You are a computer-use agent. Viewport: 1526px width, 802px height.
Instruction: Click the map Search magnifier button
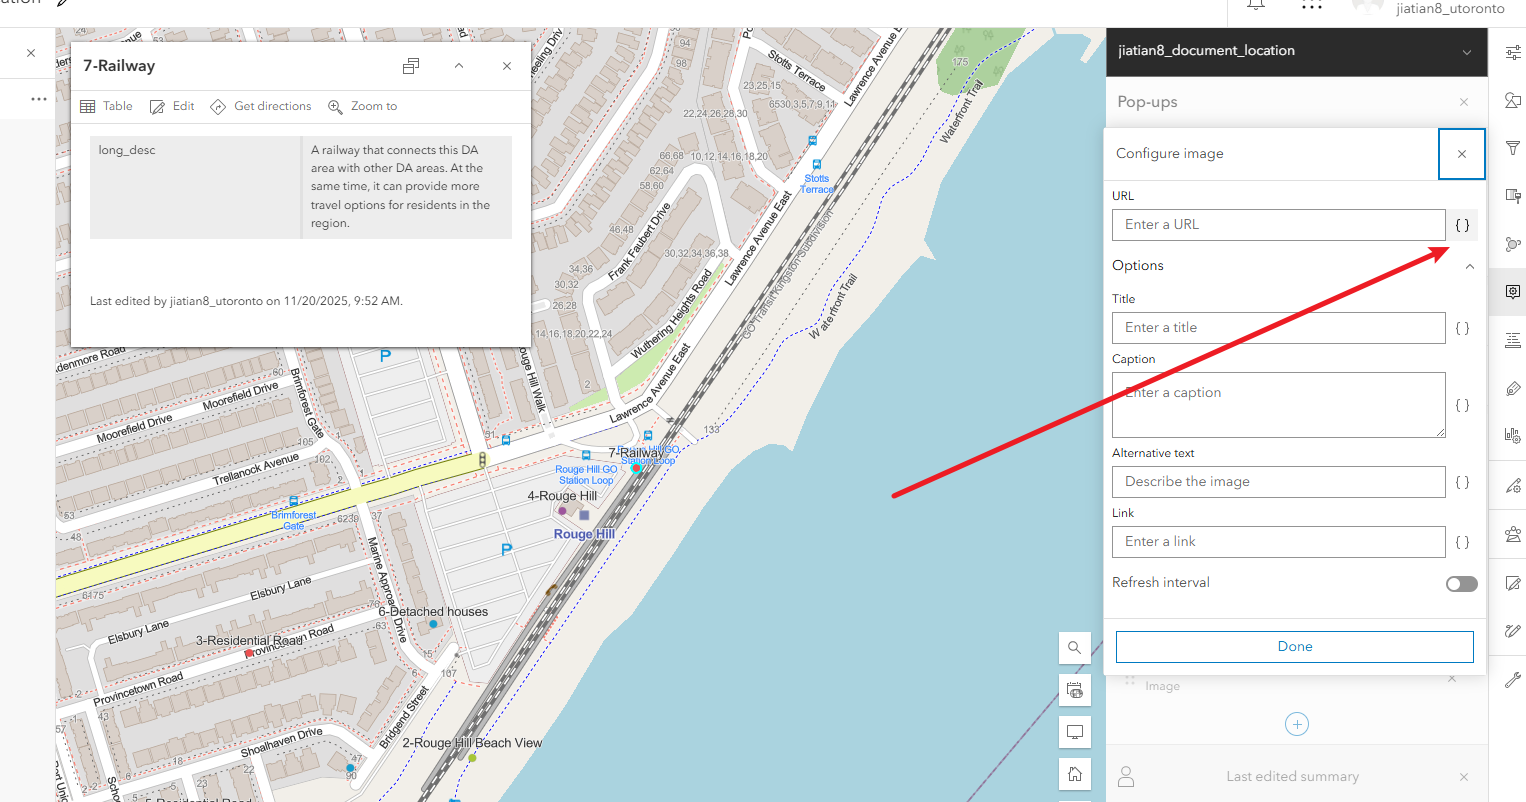(1074, 648)
